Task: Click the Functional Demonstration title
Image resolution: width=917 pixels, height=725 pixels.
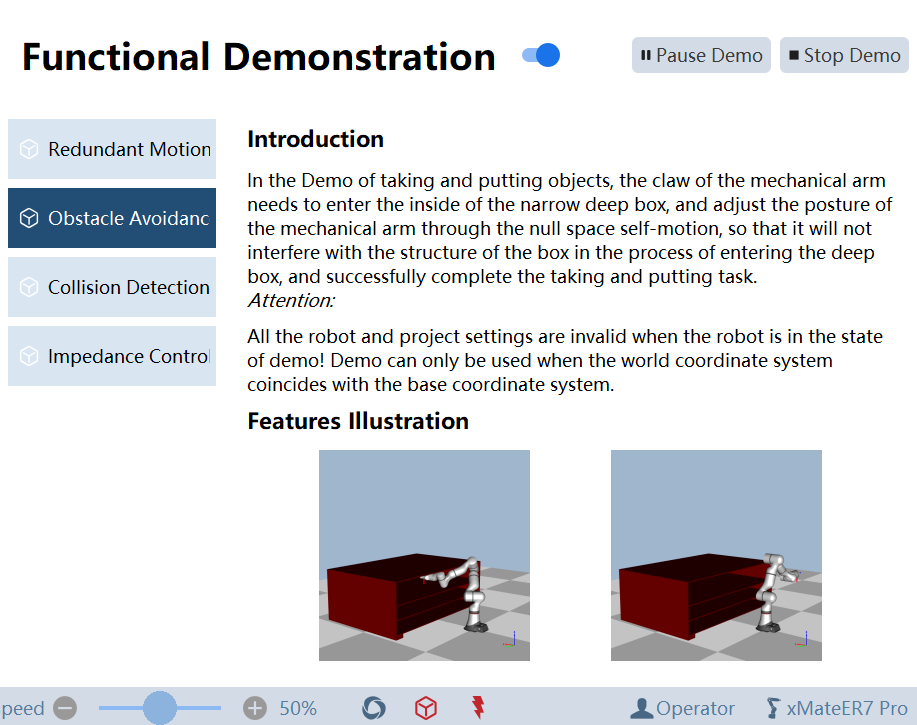Action: click(x=258, y=57)
